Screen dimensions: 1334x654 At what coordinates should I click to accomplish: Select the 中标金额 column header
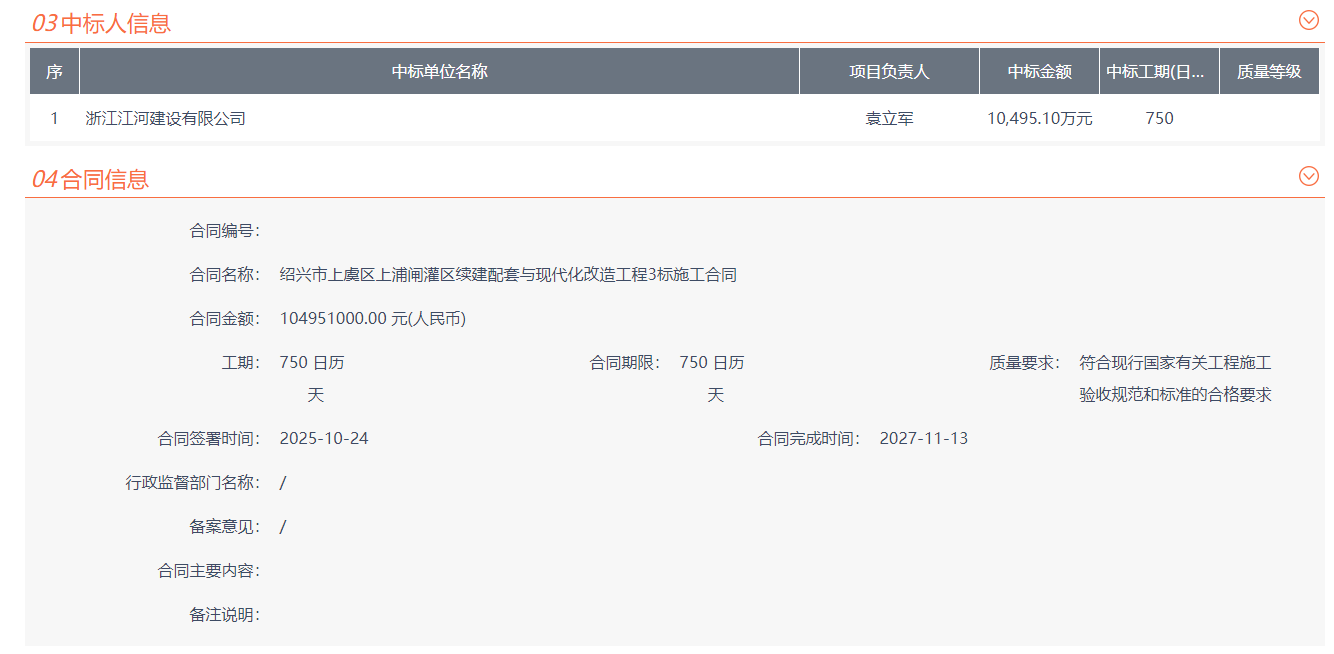(1039, 72)
